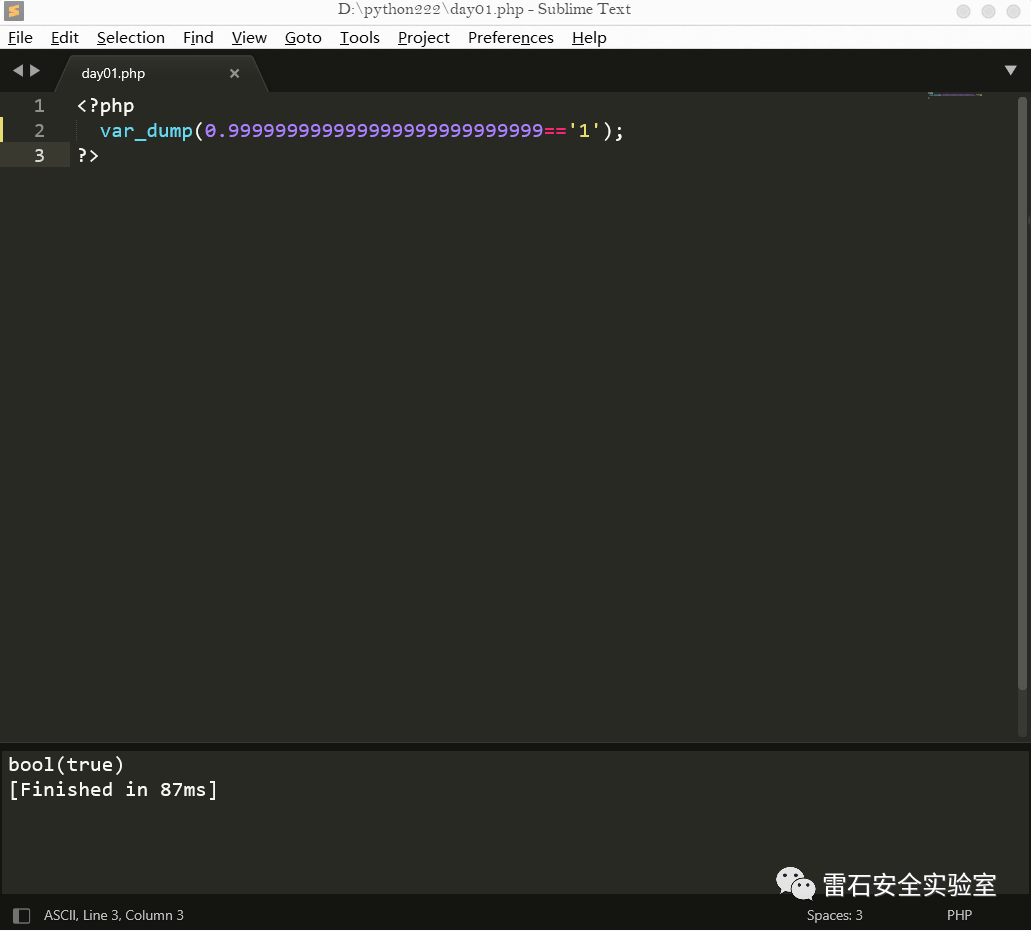This screenshot has width=1031, height=931.
Task: Toggle the side bar panel icon
Action: tap(21, 915)
